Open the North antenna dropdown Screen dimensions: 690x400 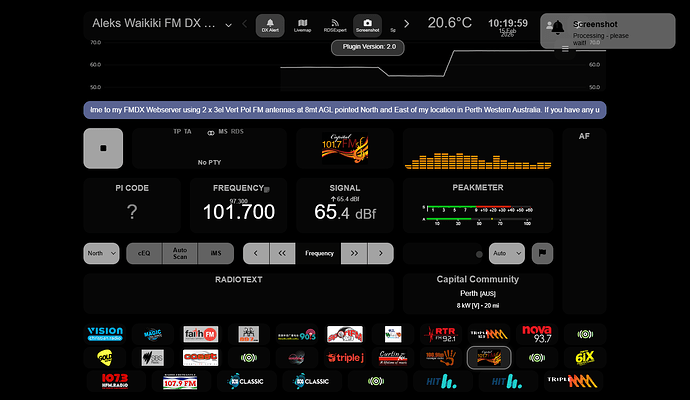pos(101,254)
